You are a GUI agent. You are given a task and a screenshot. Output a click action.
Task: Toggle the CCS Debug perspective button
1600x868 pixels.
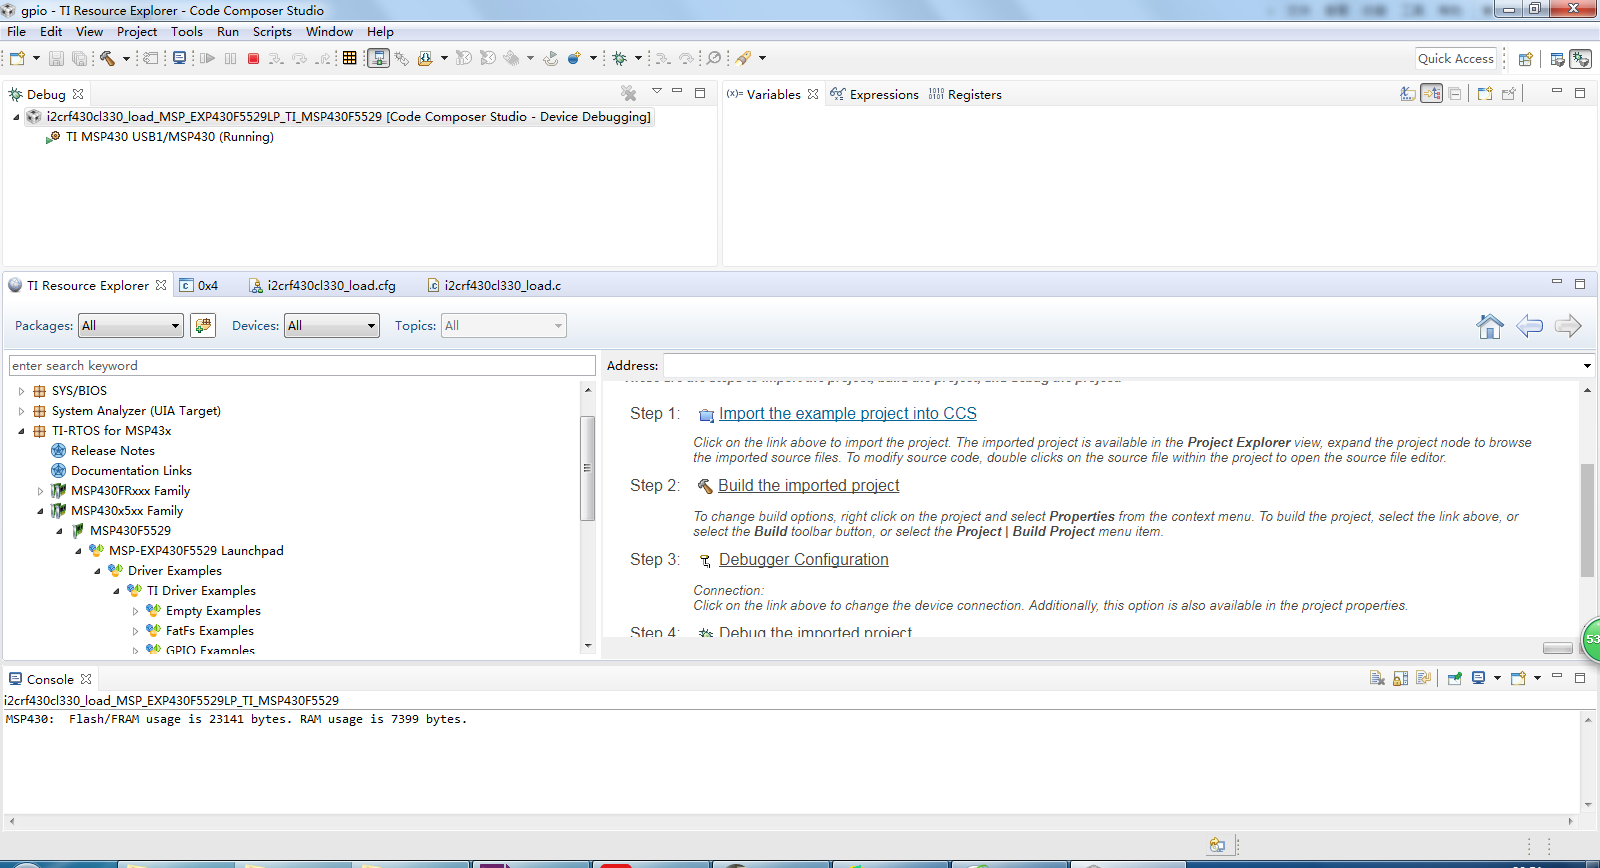(x=1581, y=59)
